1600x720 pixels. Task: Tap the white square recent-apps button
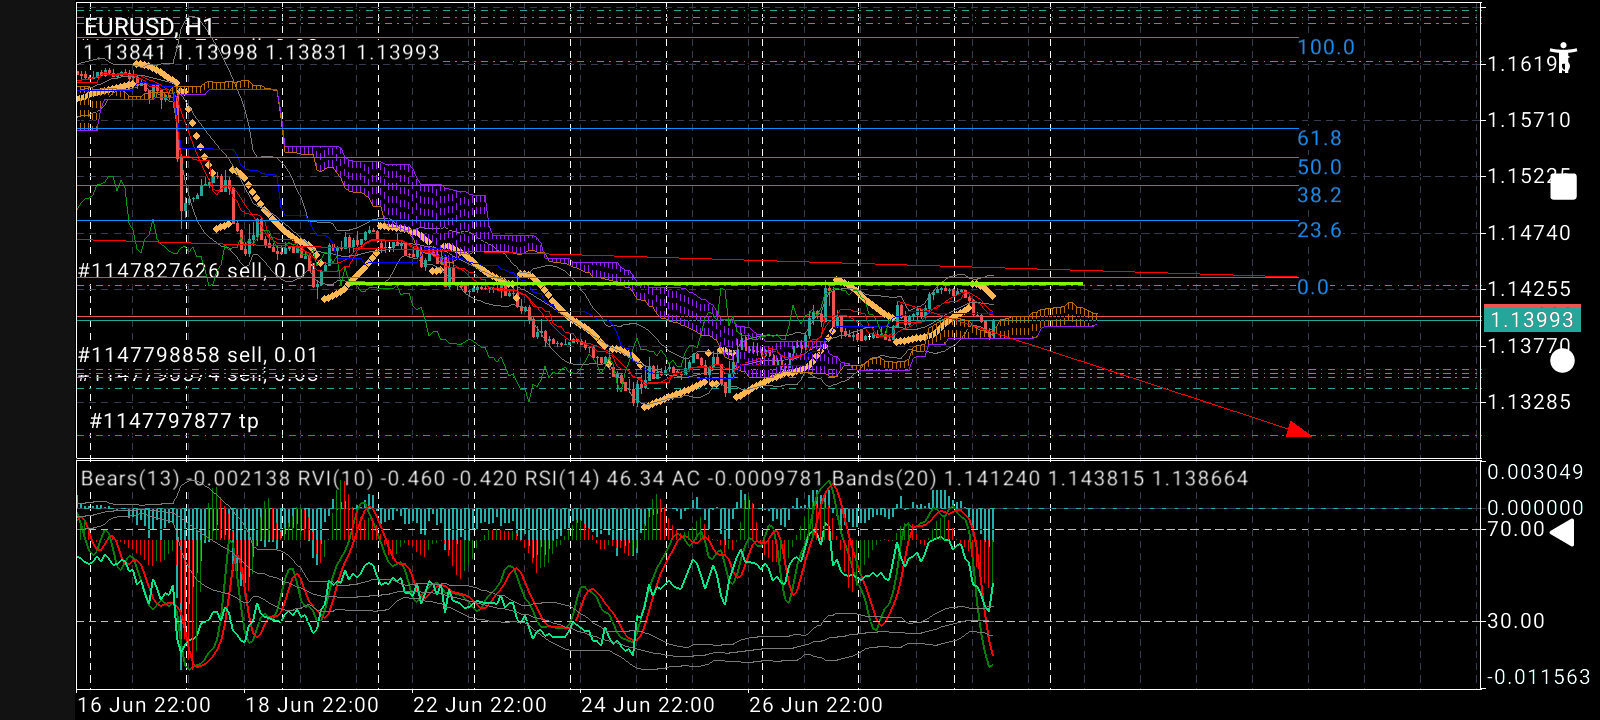click(x=1563, y=187)
